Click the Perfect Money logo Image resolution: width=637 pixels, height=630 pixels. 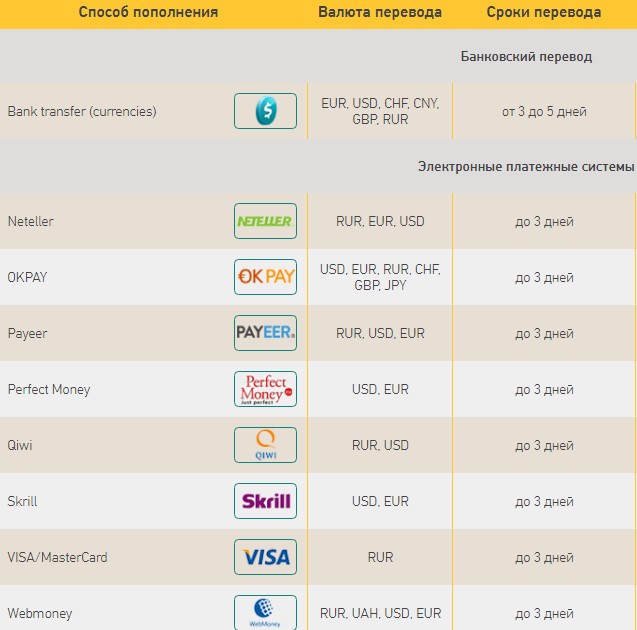pos(265,389)
